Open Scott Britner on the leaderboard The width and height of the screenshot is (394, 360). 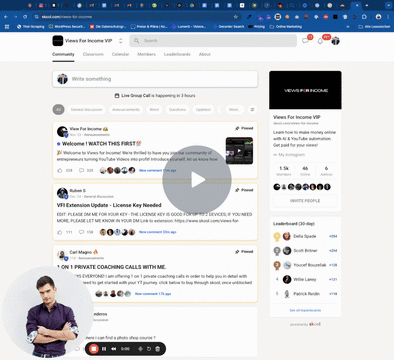[x=305, y=251]
